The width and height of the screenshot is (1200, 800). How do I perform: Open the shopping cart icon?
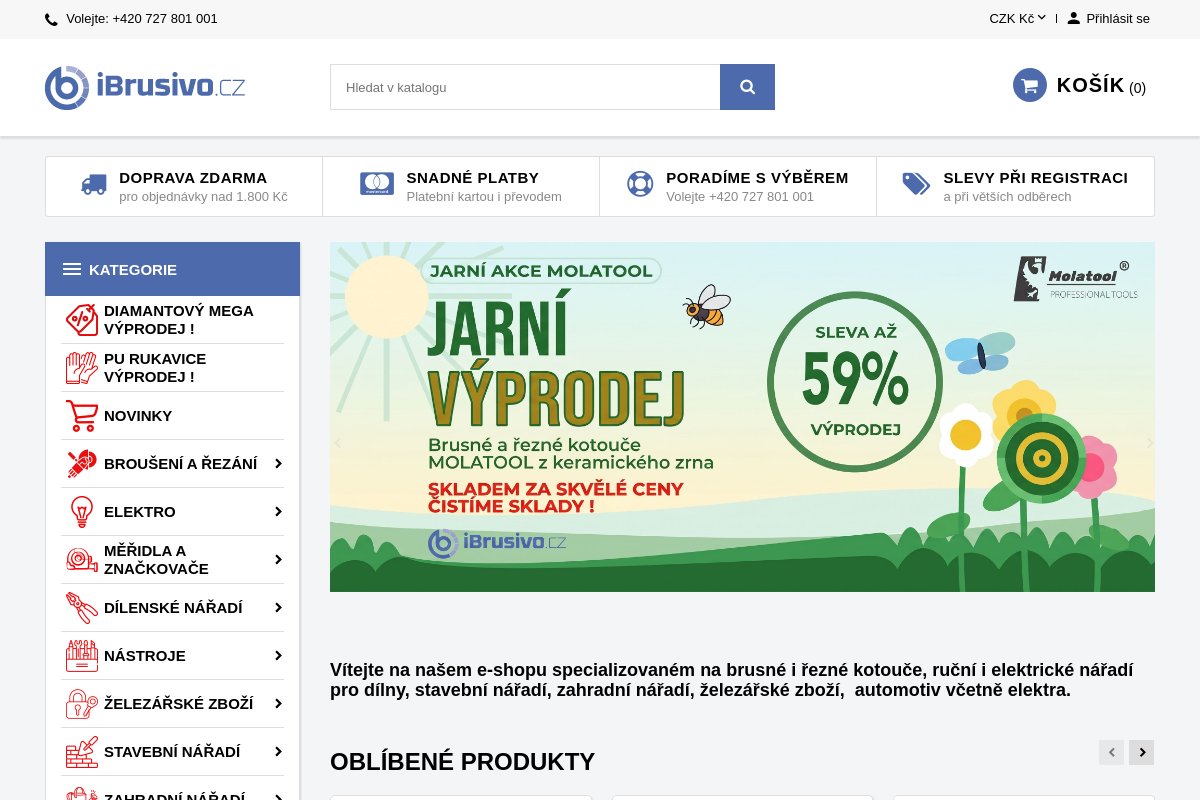(1030, 85)
